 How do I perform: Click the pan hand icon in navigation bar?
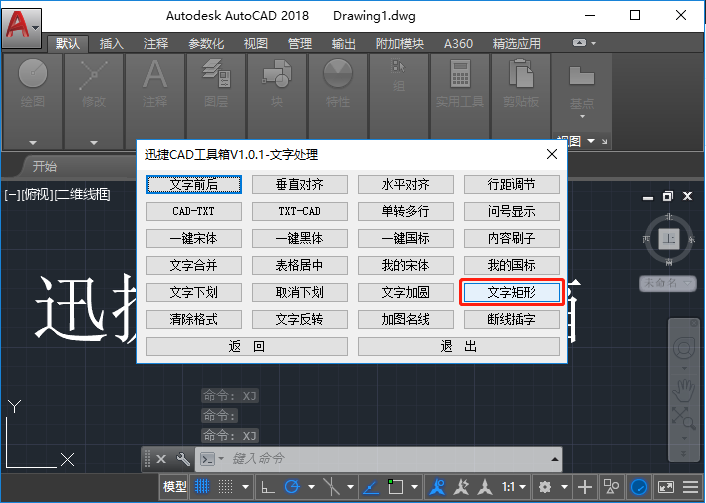pyautogui.click(x=683, y=391)
